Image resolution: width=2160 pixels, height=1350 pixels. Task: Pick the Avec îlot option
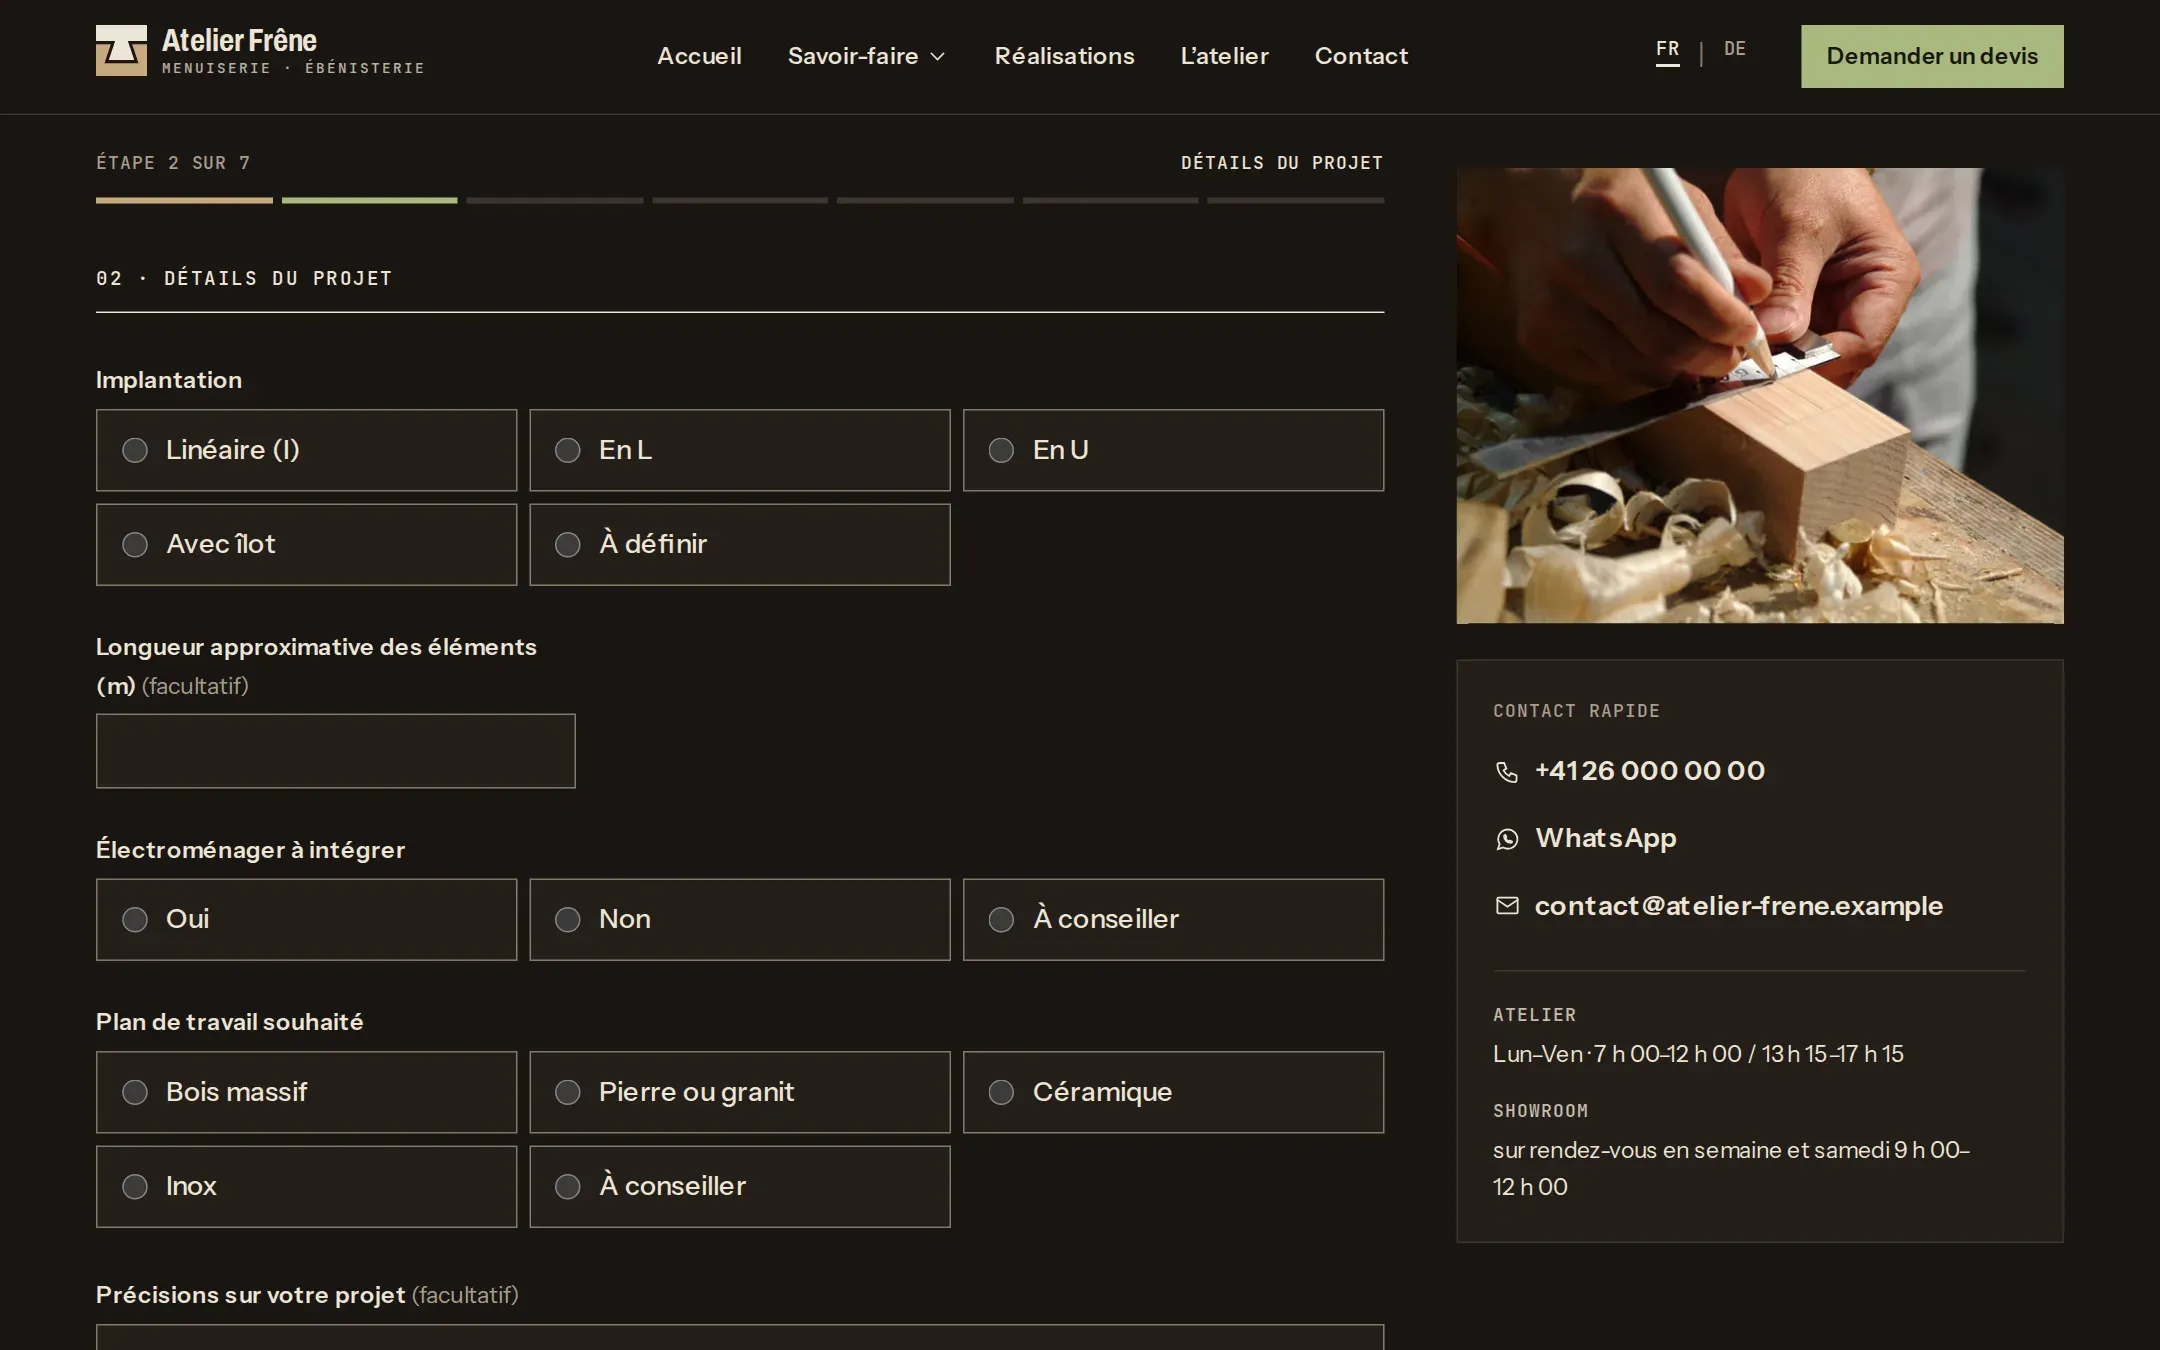point(306,544)
